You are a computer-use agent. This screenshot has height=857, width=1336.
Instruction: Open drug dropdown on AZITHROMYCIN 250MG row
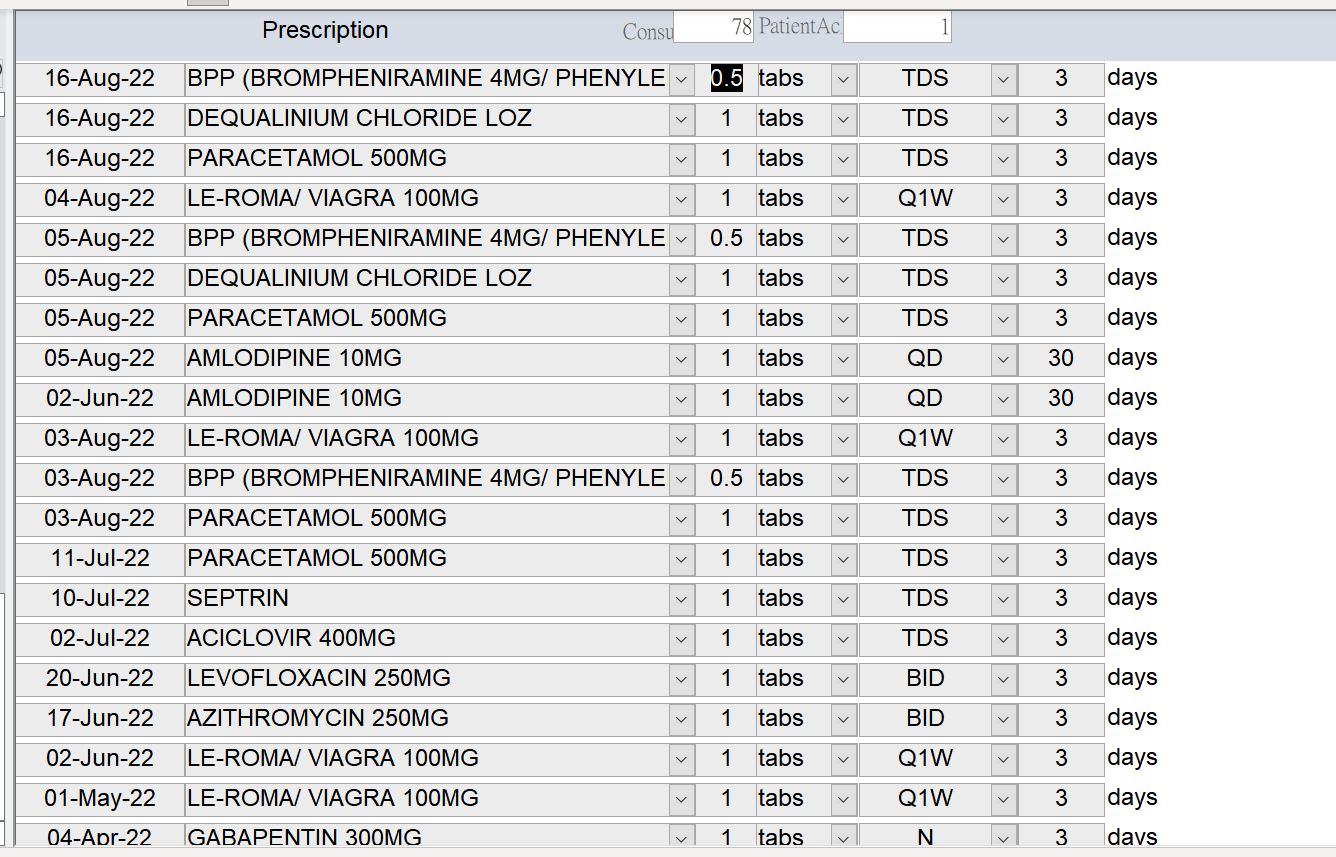tap(681, 718)
